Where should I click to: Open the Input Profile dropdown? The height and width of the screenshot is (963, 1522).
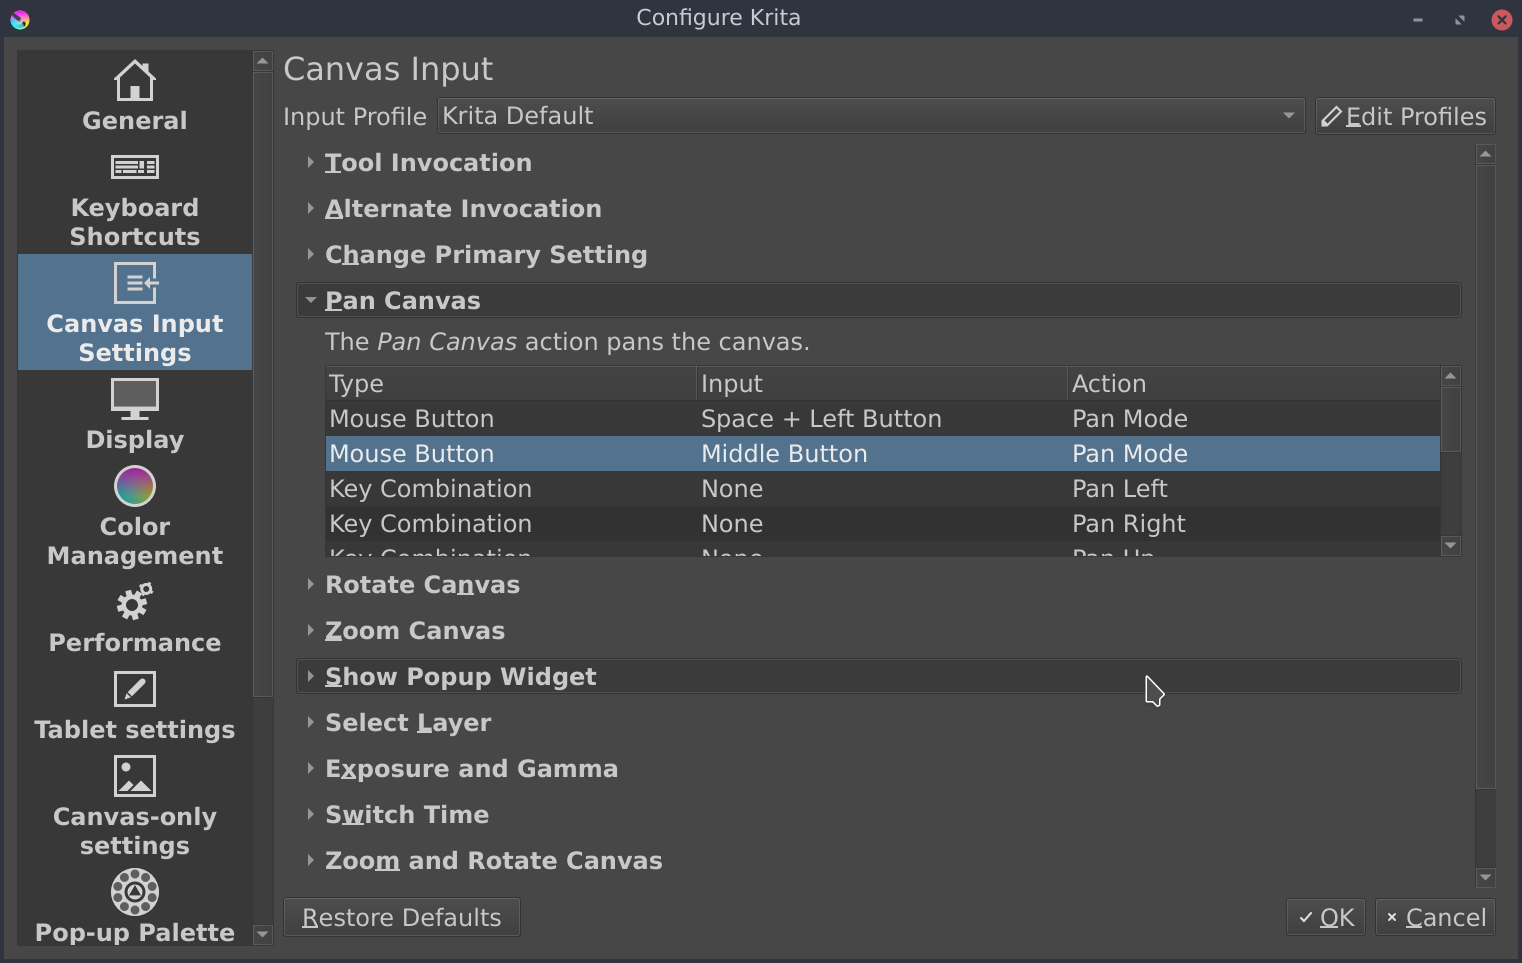(870, 116)
